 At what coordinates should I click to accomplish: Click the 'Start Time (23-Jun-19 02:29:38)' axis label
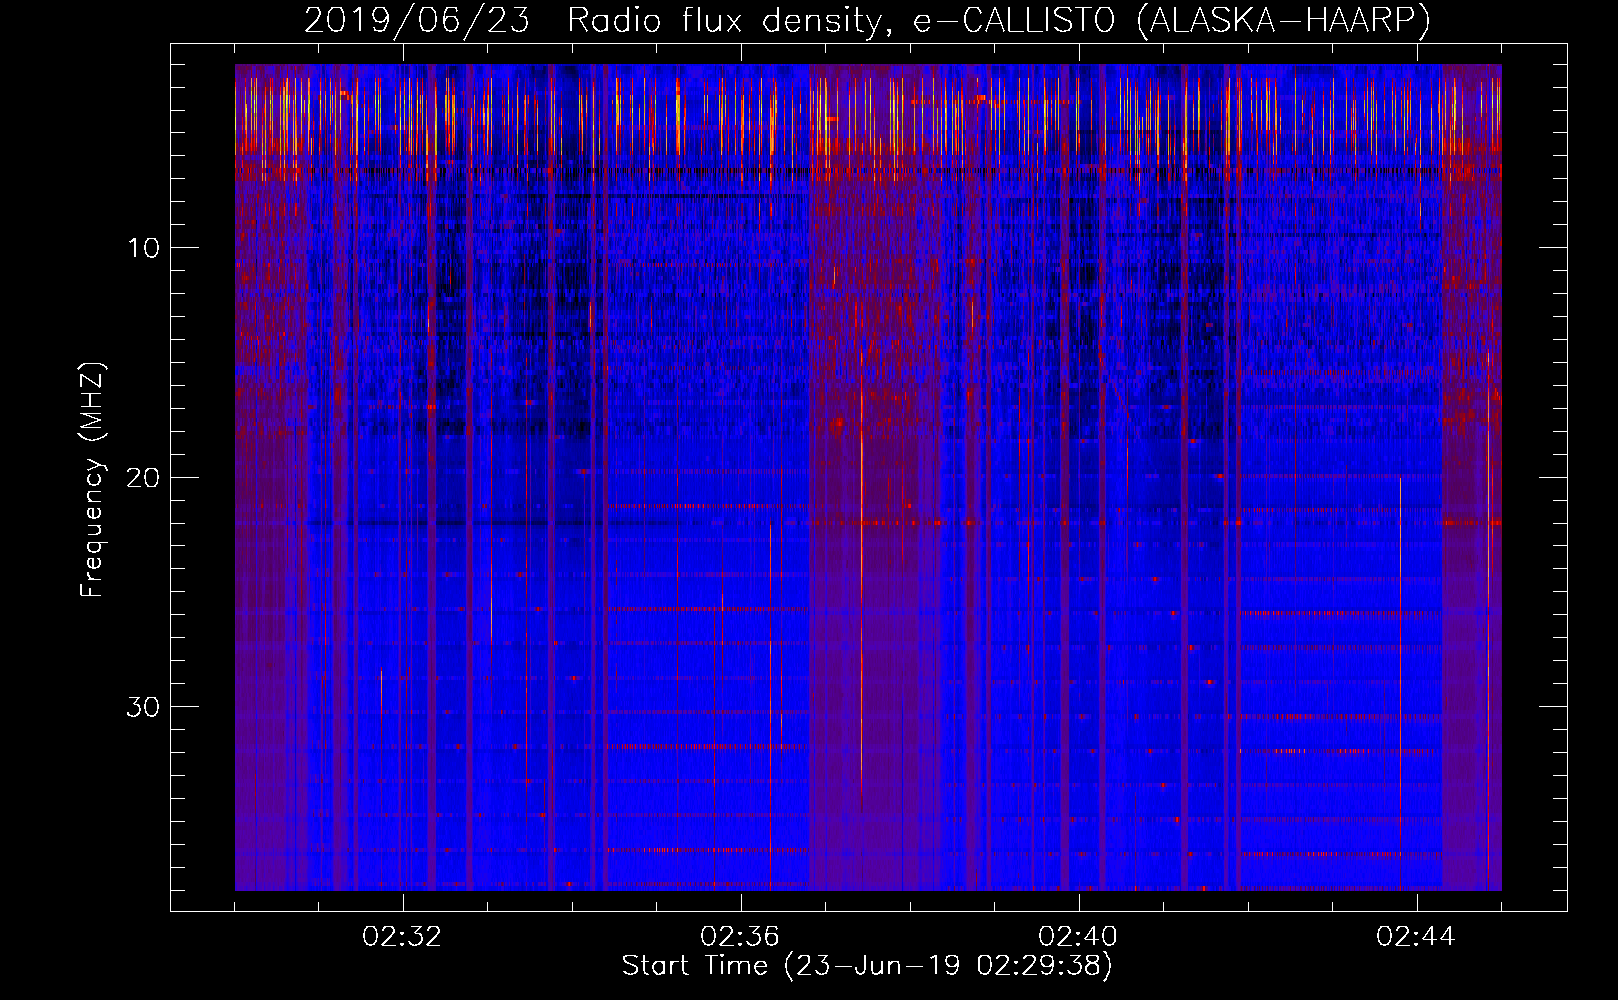point(867,966)
